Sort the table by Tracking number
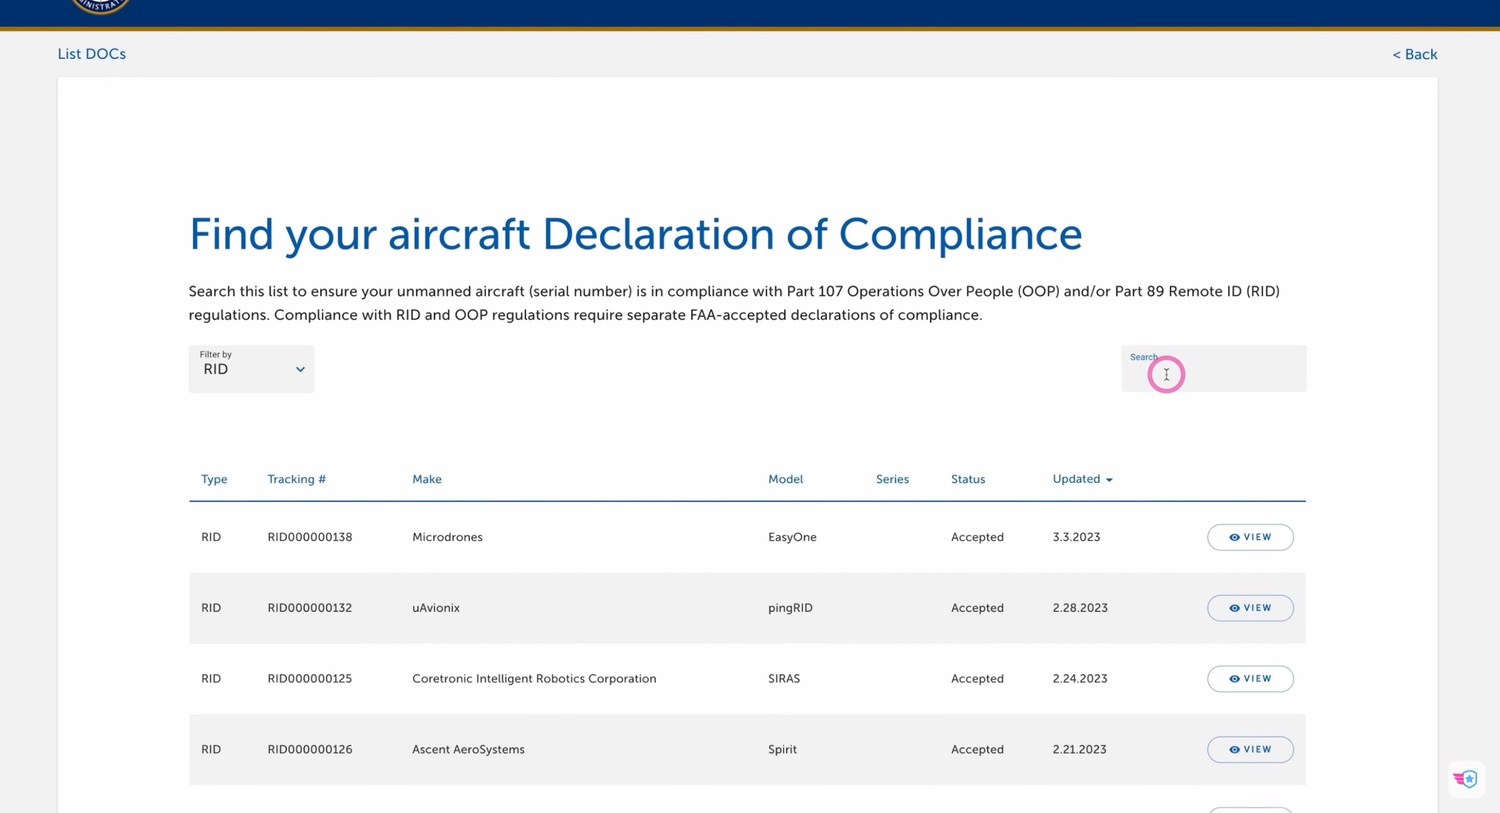 (296, 479)
